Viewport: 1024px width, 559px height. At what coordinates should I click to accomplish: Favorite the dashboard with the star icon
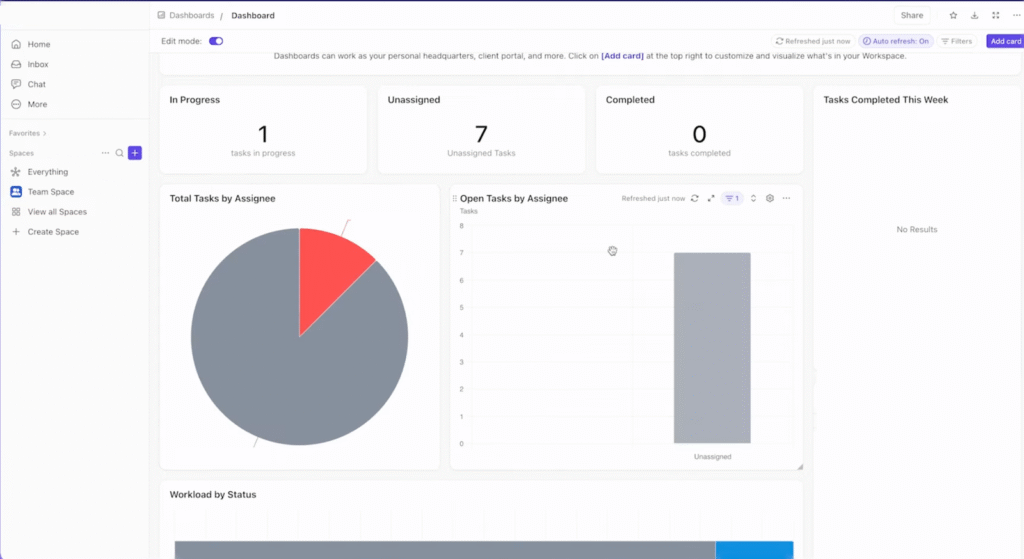953,16
